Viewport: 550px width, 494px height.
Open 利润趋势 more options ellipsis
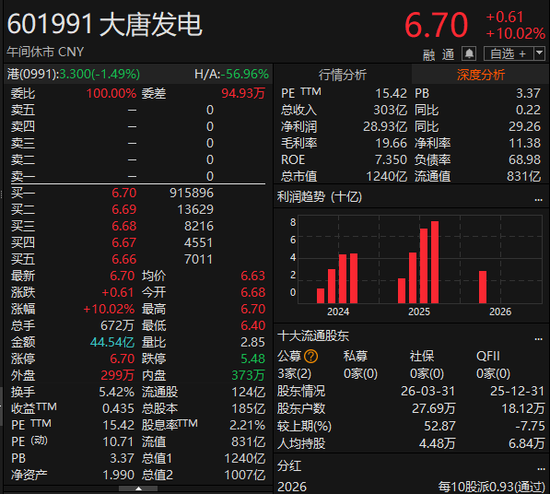(538, 200)
